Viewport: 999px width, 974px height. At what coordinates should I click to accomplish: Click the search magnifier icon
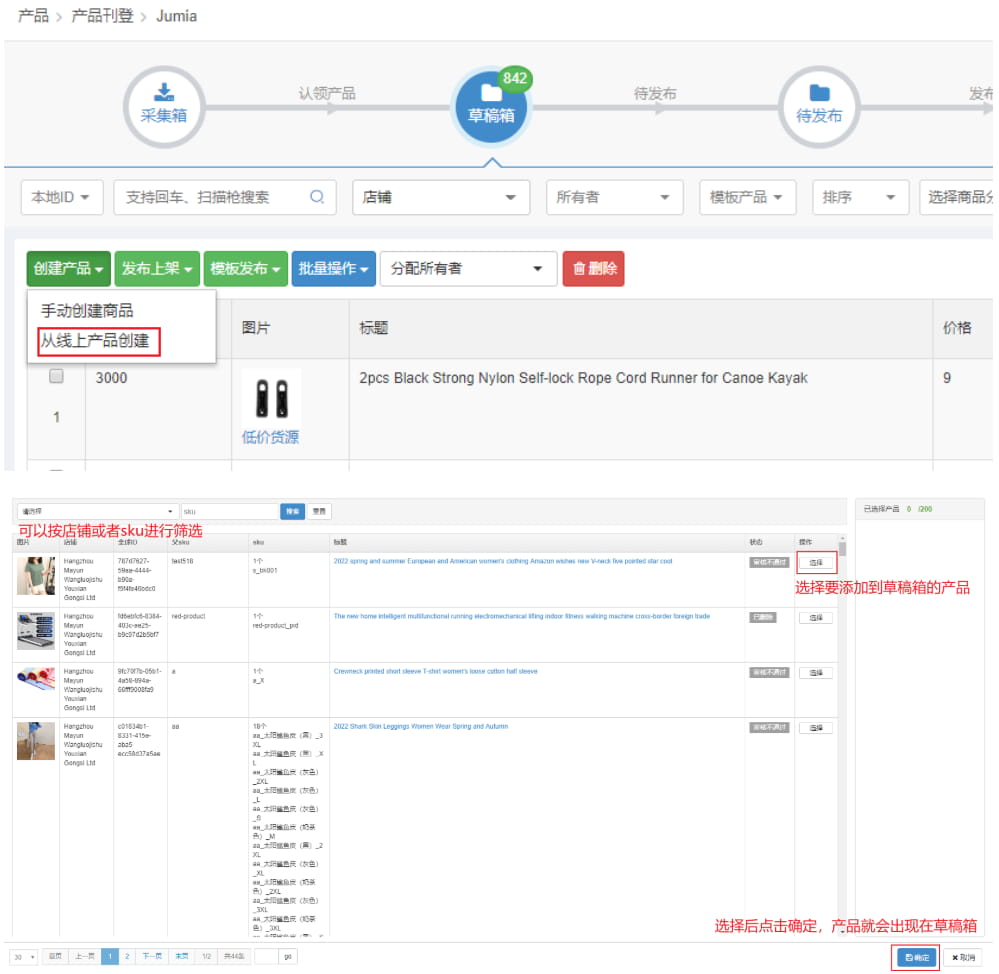316,197
